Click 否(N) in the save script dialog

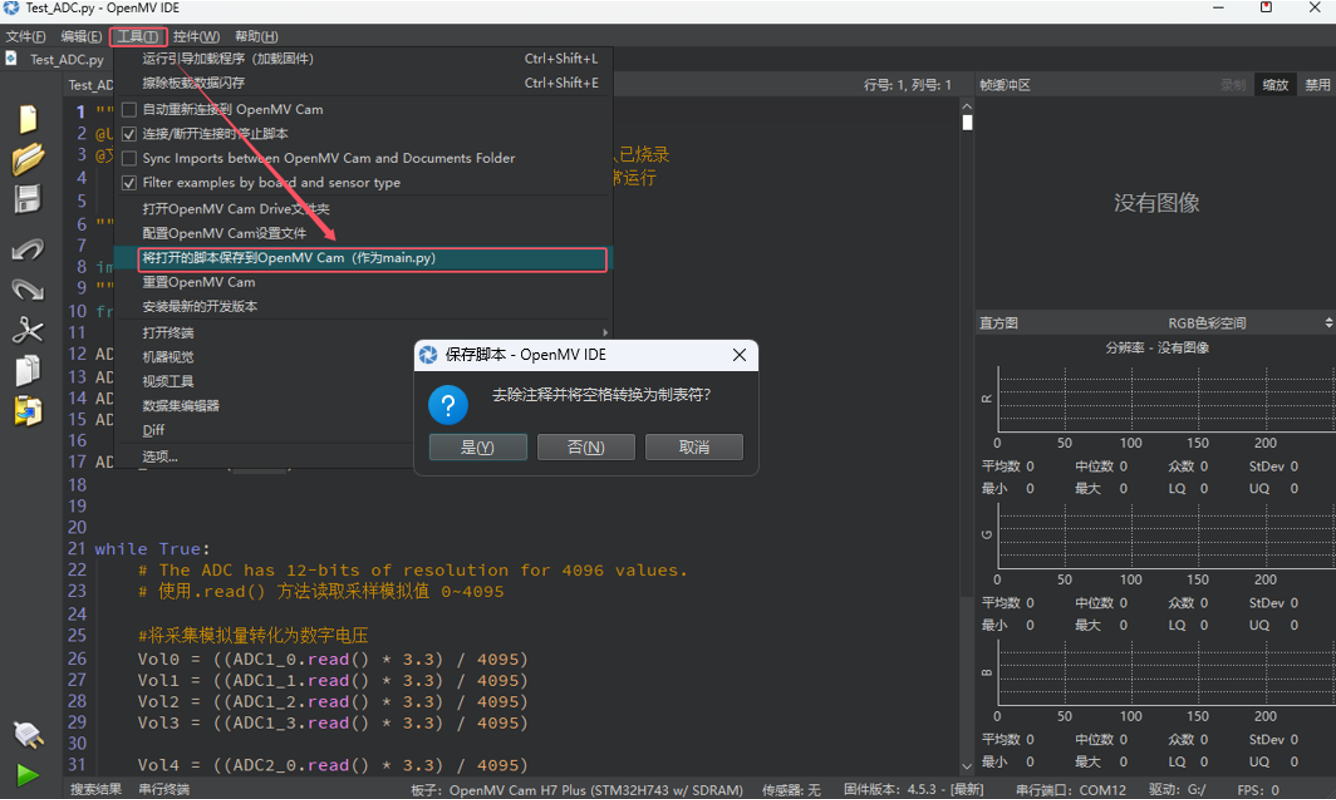coord(586,447)
